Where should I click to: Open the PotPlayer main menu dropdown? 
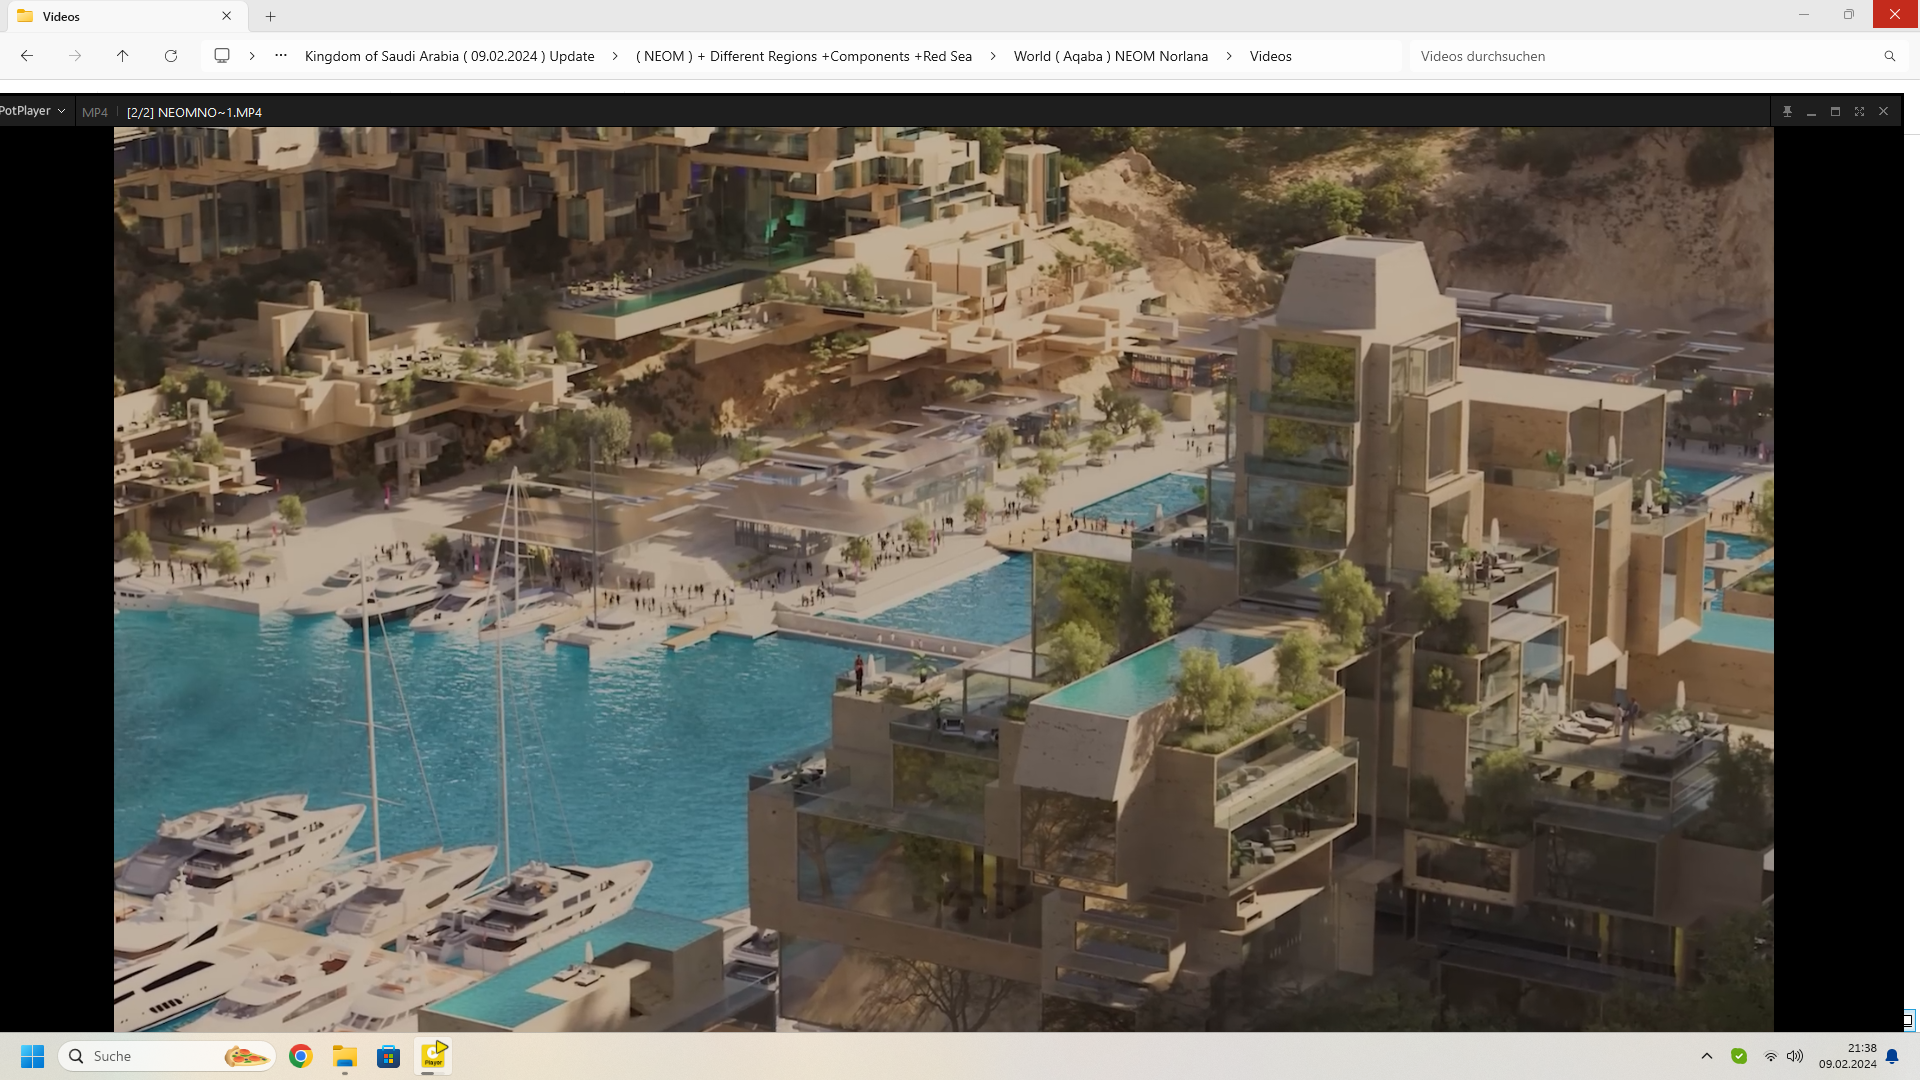click(32, 111)
